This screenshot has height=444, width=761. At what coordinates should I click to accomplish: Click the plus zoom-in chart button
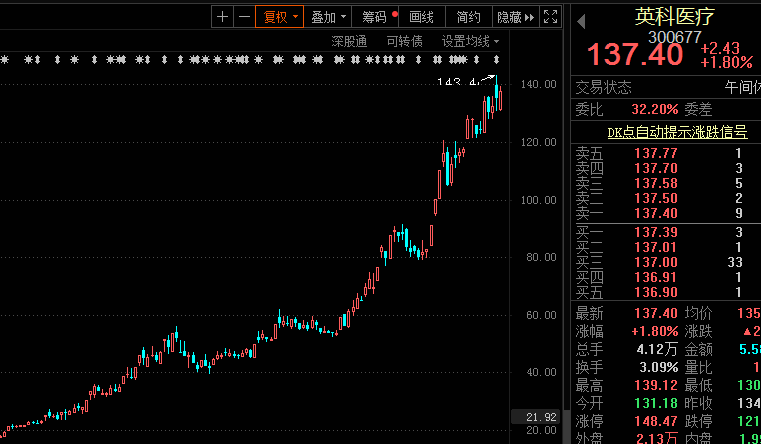222,17
